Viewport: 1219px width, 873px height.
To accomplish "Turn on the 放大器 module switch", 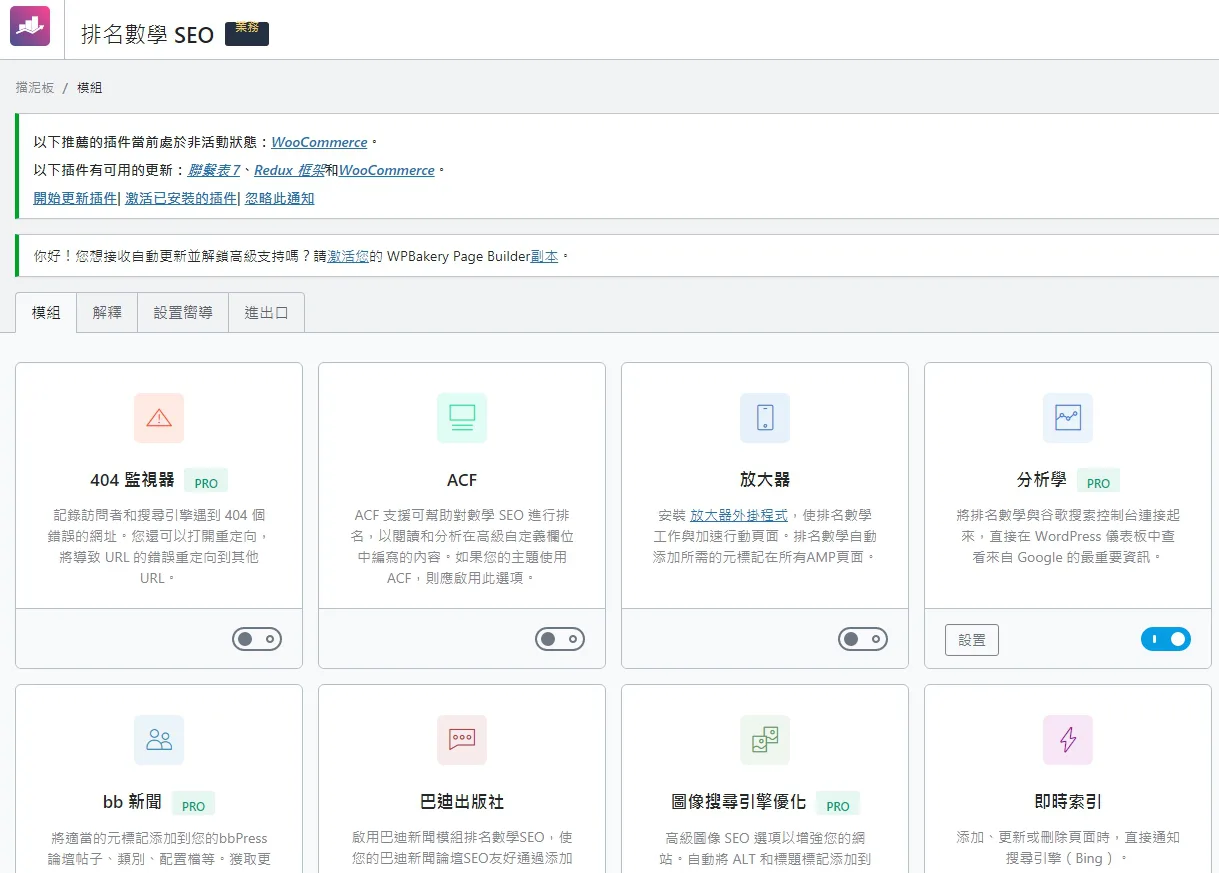I will click(863, 639).
